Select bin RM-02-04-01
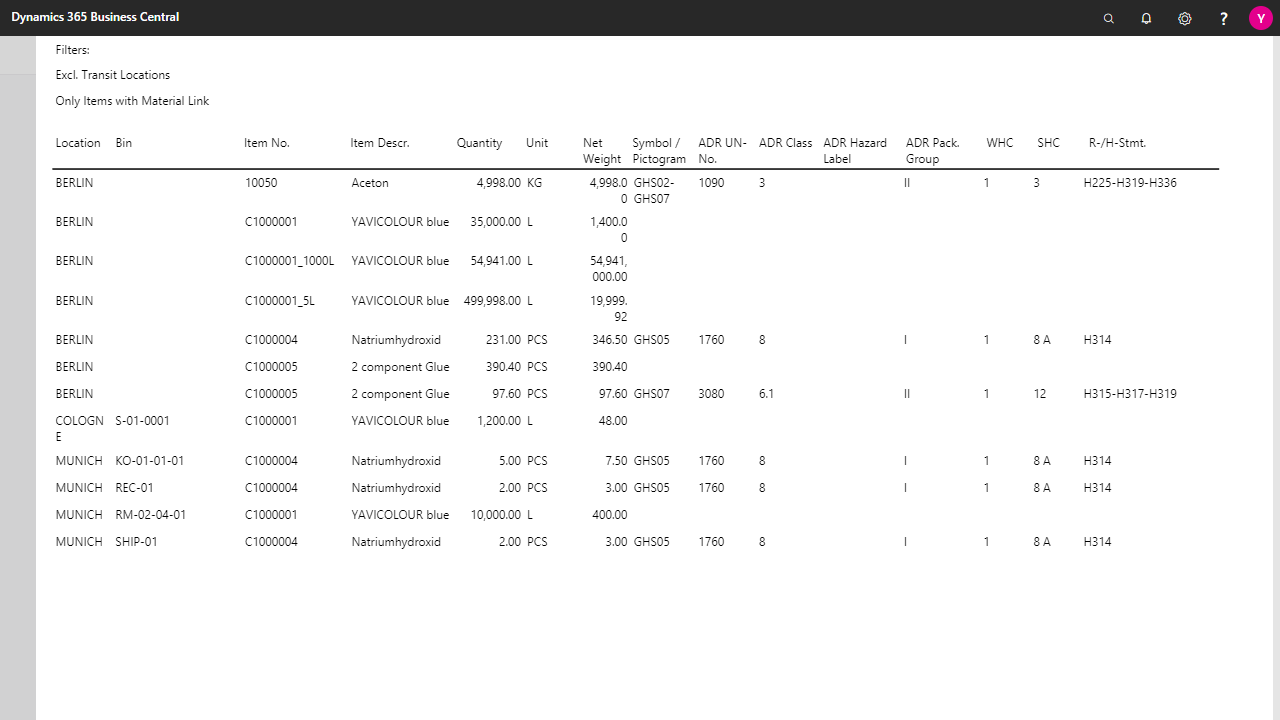The image size is (1280, 720). (x=151, y=515)
